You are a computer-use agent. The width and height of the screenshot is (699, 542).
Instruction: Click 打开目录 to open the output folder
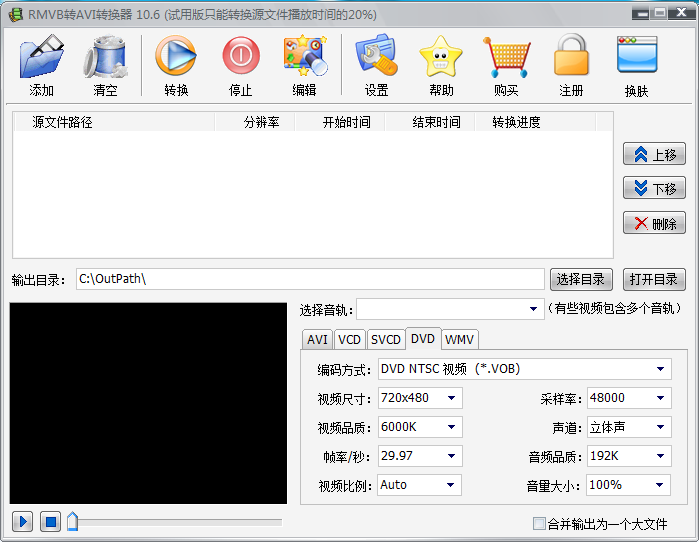654,279
